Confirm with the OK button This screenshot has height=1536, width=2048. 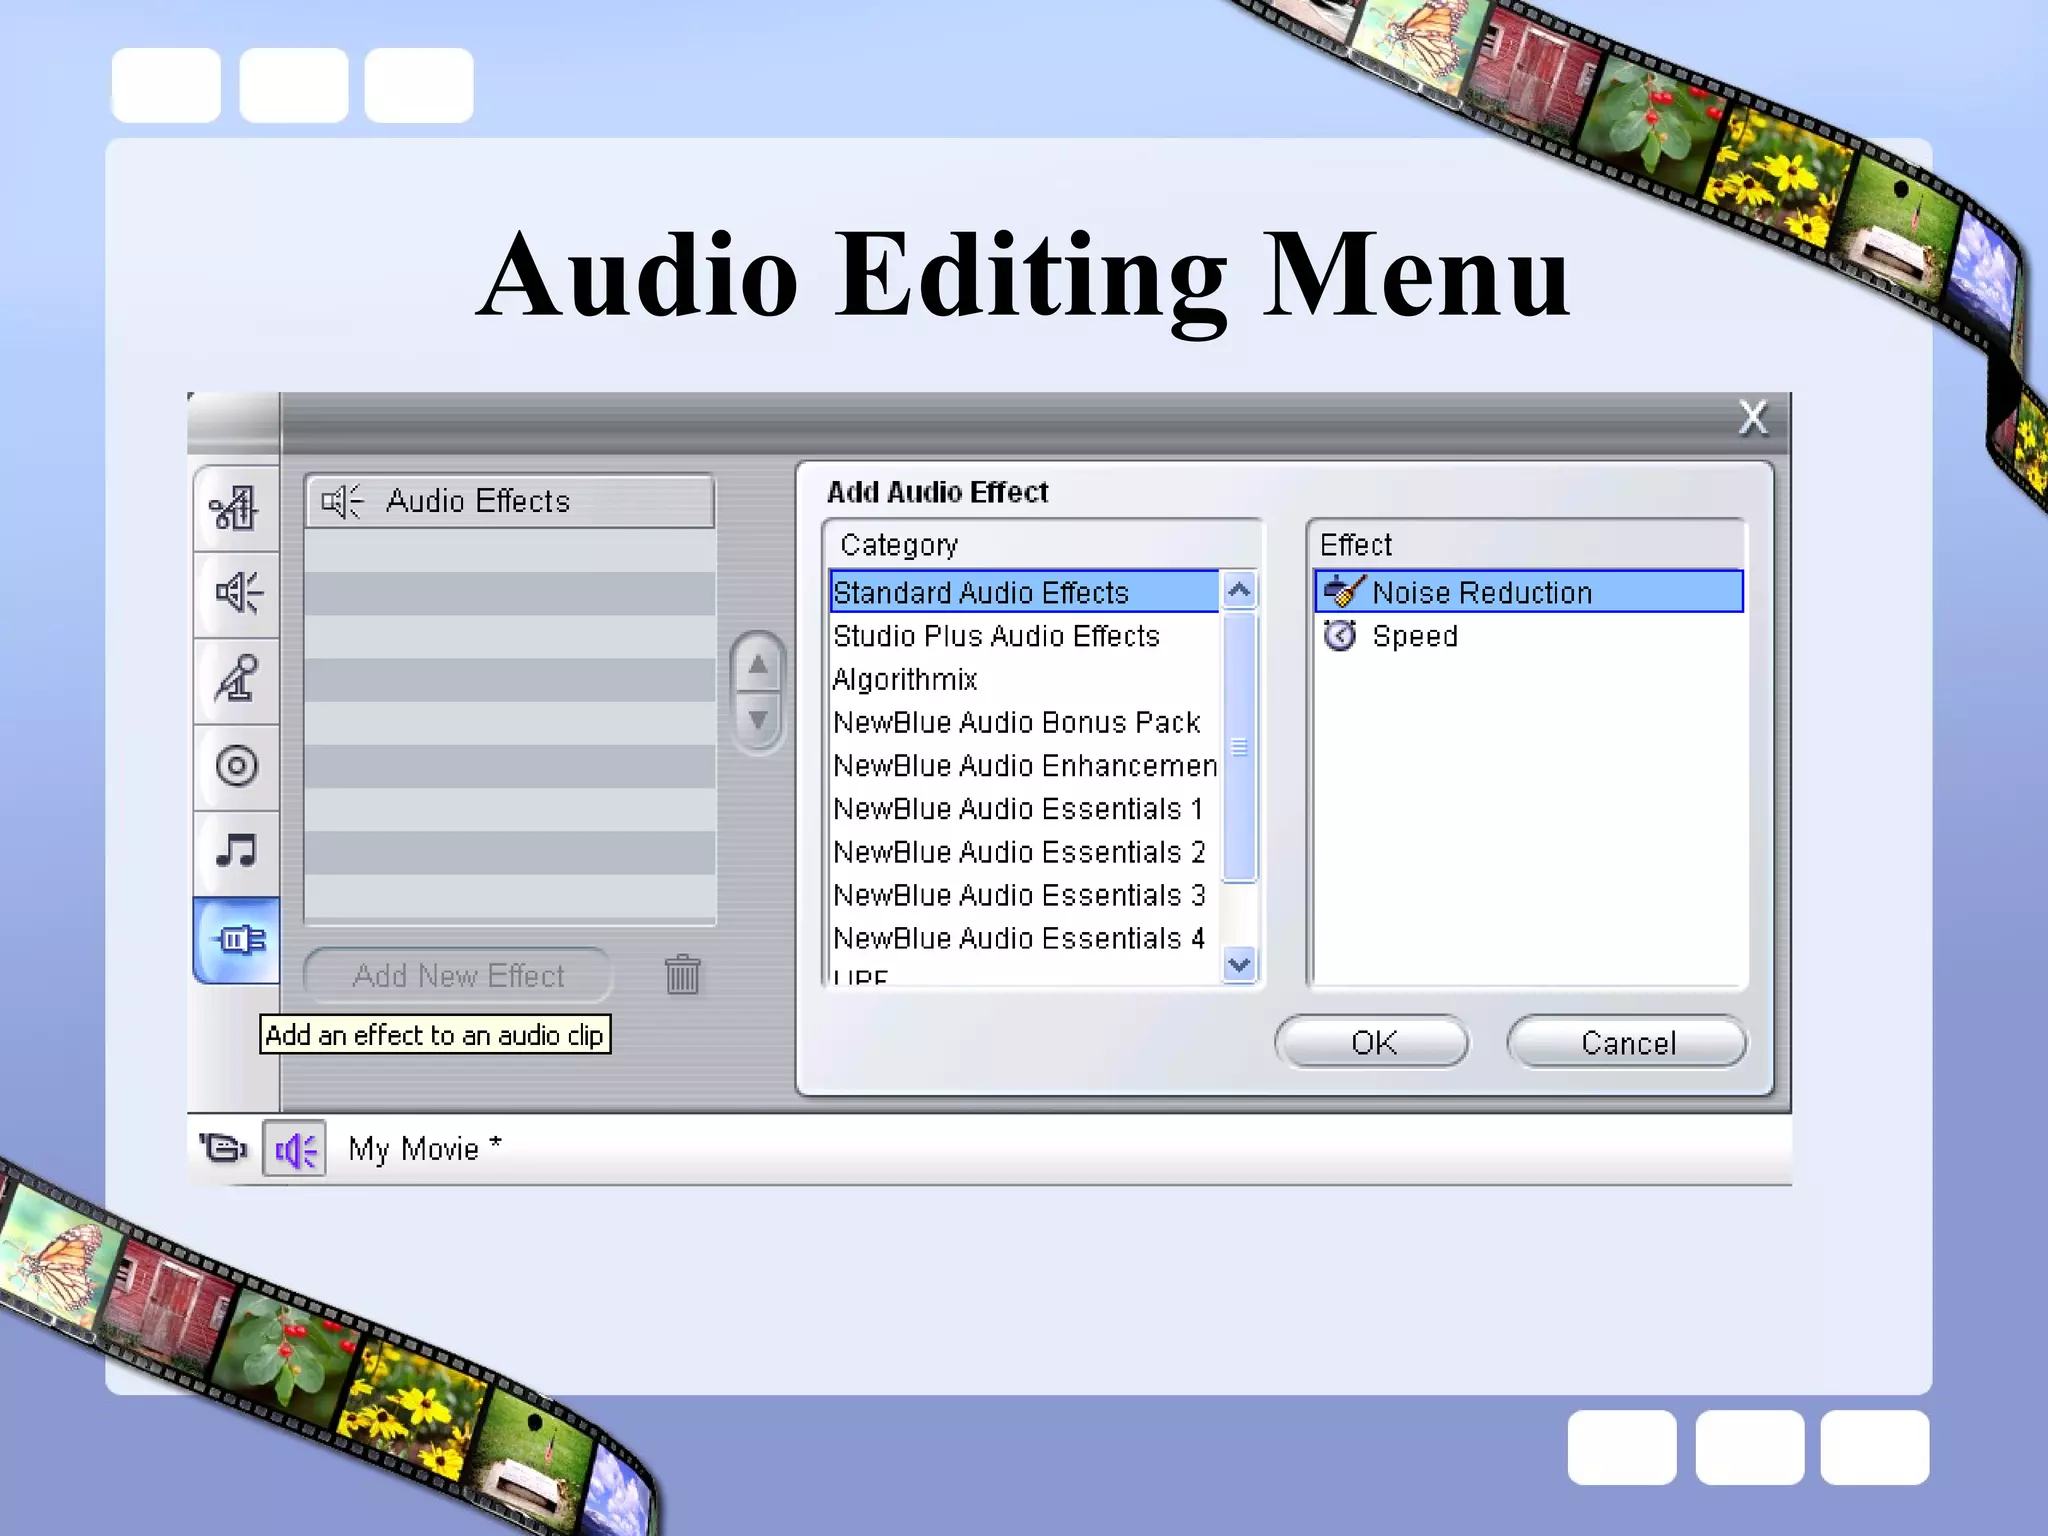(x=1372, y=1042)
